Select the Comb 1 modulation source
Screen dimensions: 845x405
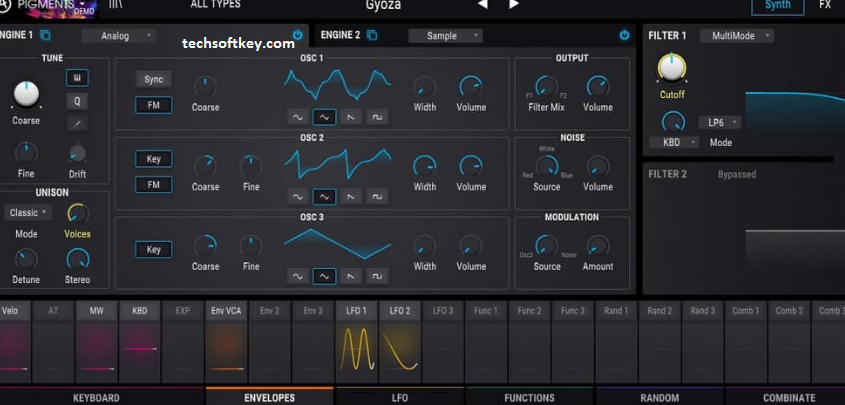pyautogui.click(x=746, y=311)
